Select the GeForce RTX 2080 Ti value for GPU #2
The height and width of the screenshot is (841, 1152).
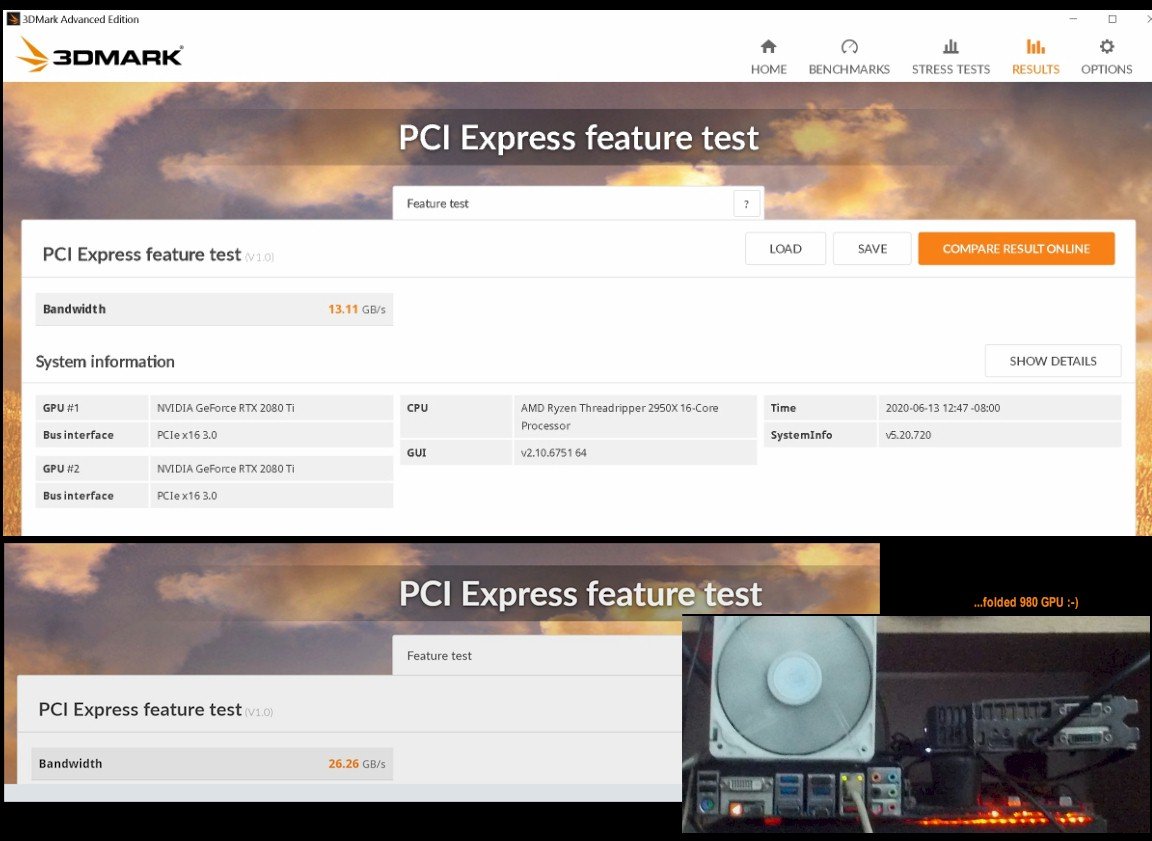pyautogui.click(x=226, y=469)
